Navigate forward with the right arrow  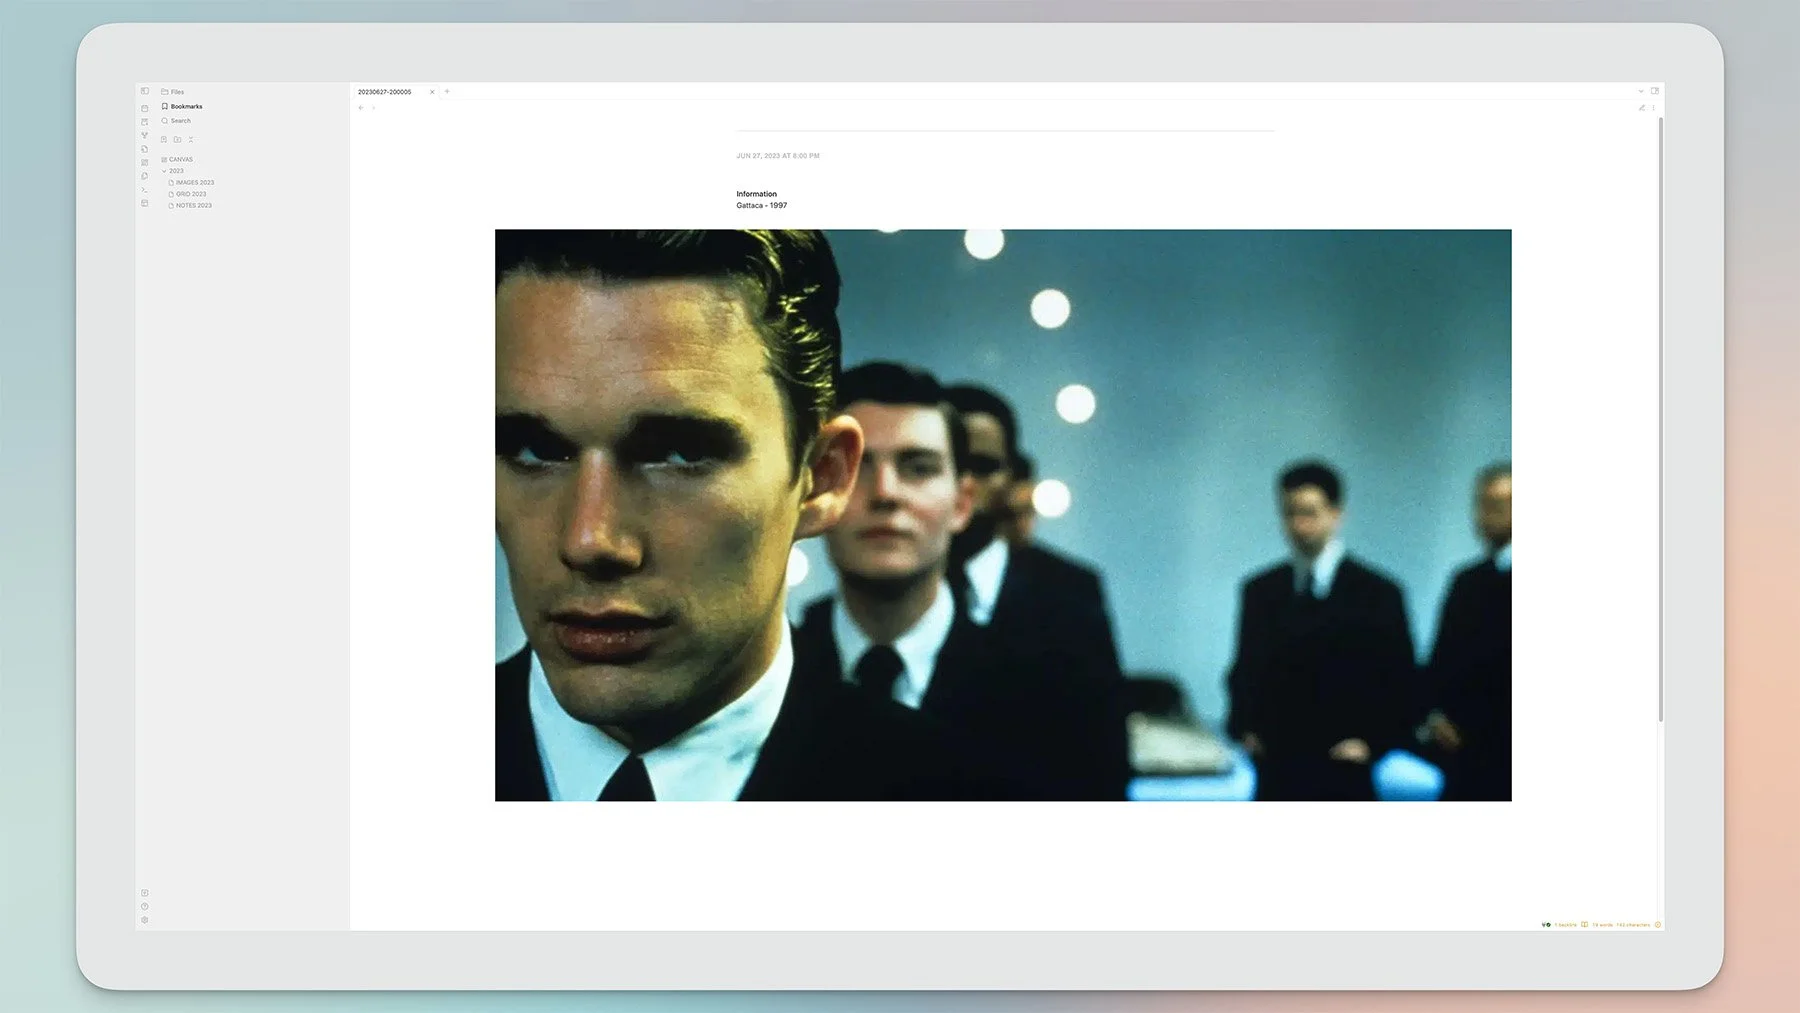tap(374, 108)
